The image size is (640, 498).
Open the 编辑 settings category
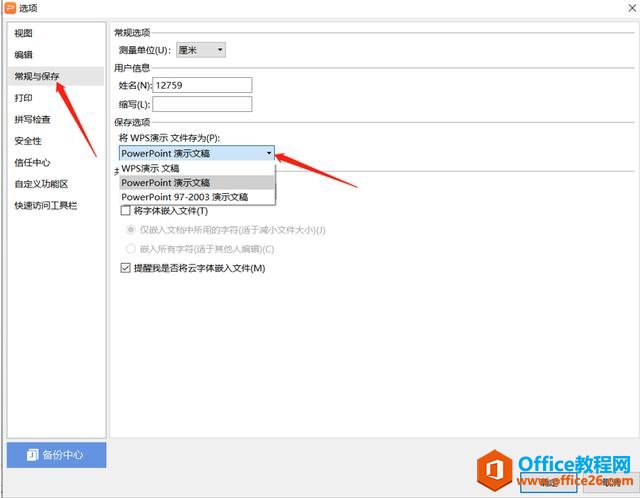23,55
